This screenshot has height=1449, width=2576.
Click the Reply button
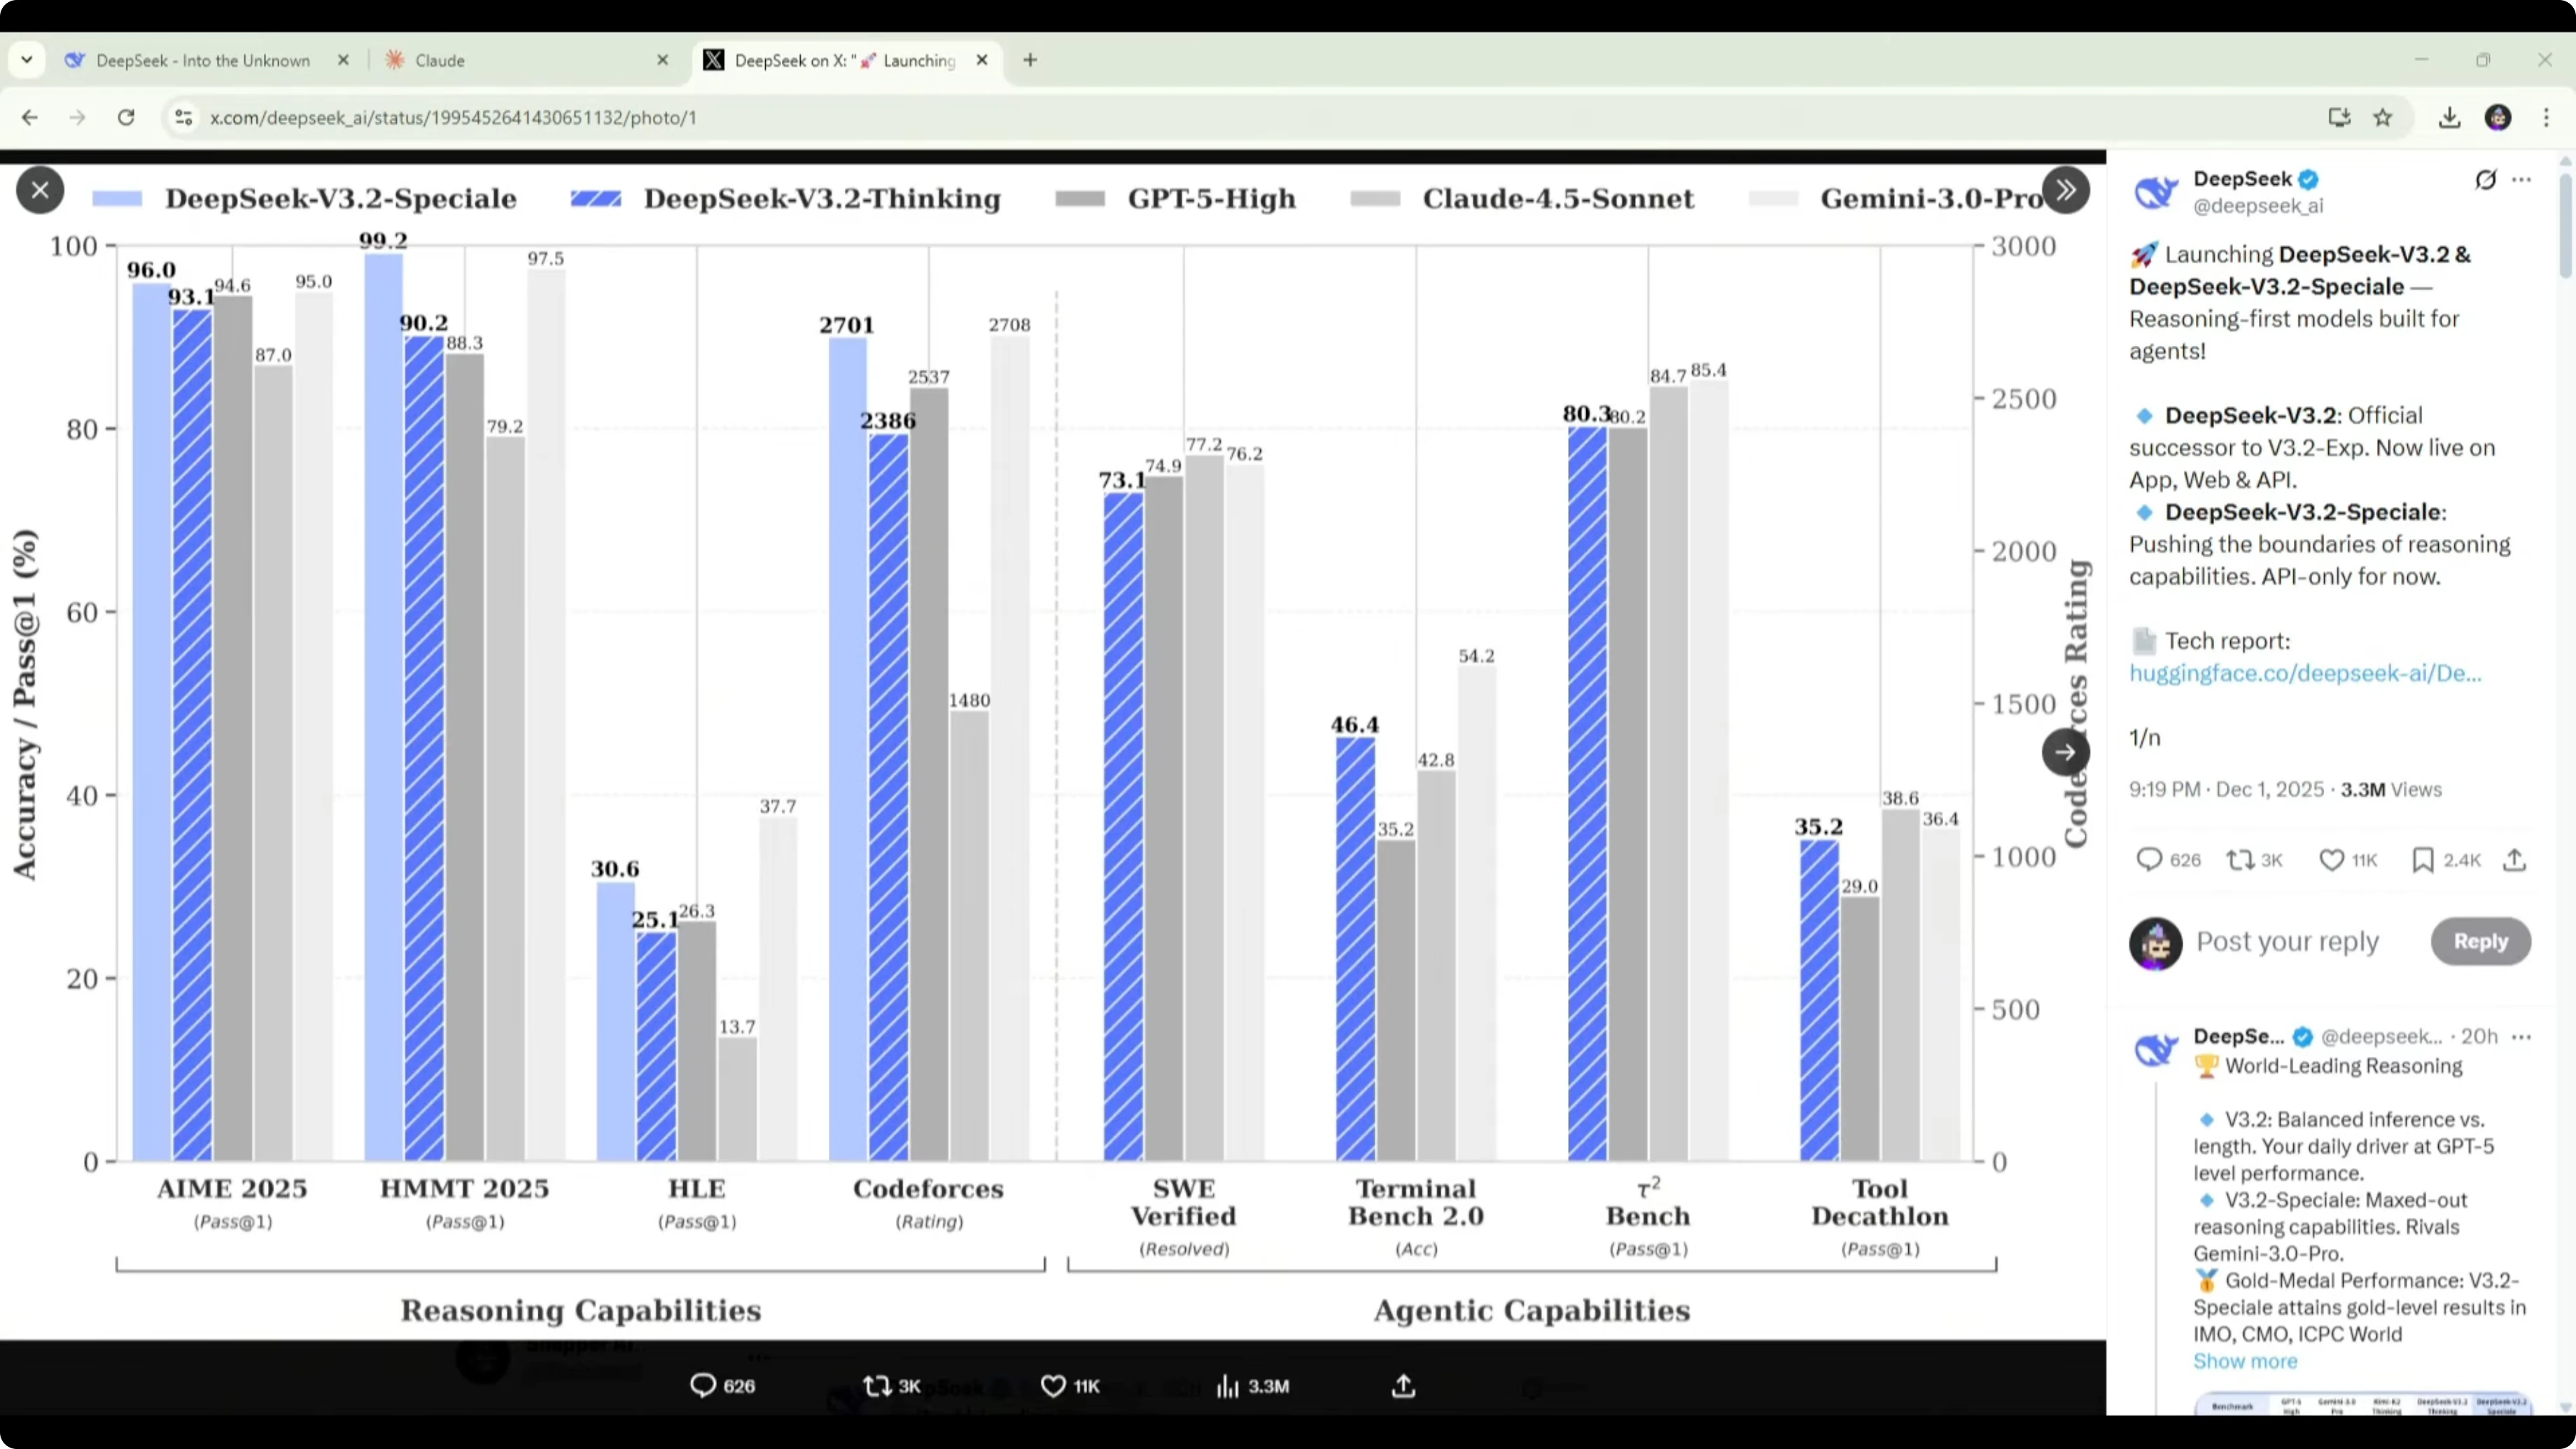point(2480,941)
